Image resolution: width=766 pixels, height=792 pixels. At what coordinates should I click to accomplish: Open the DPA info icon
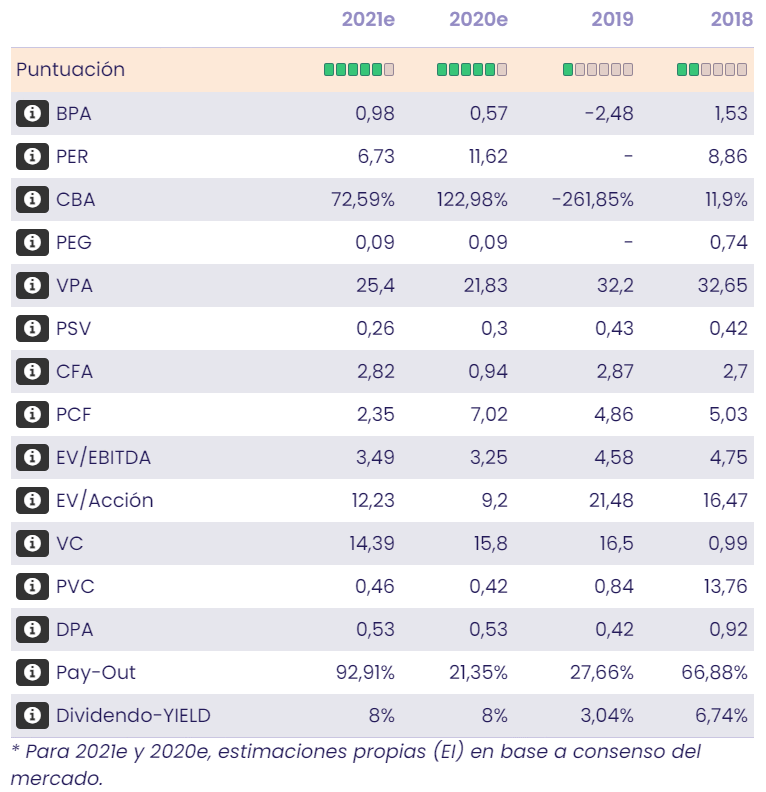click(x=32, y=629)
